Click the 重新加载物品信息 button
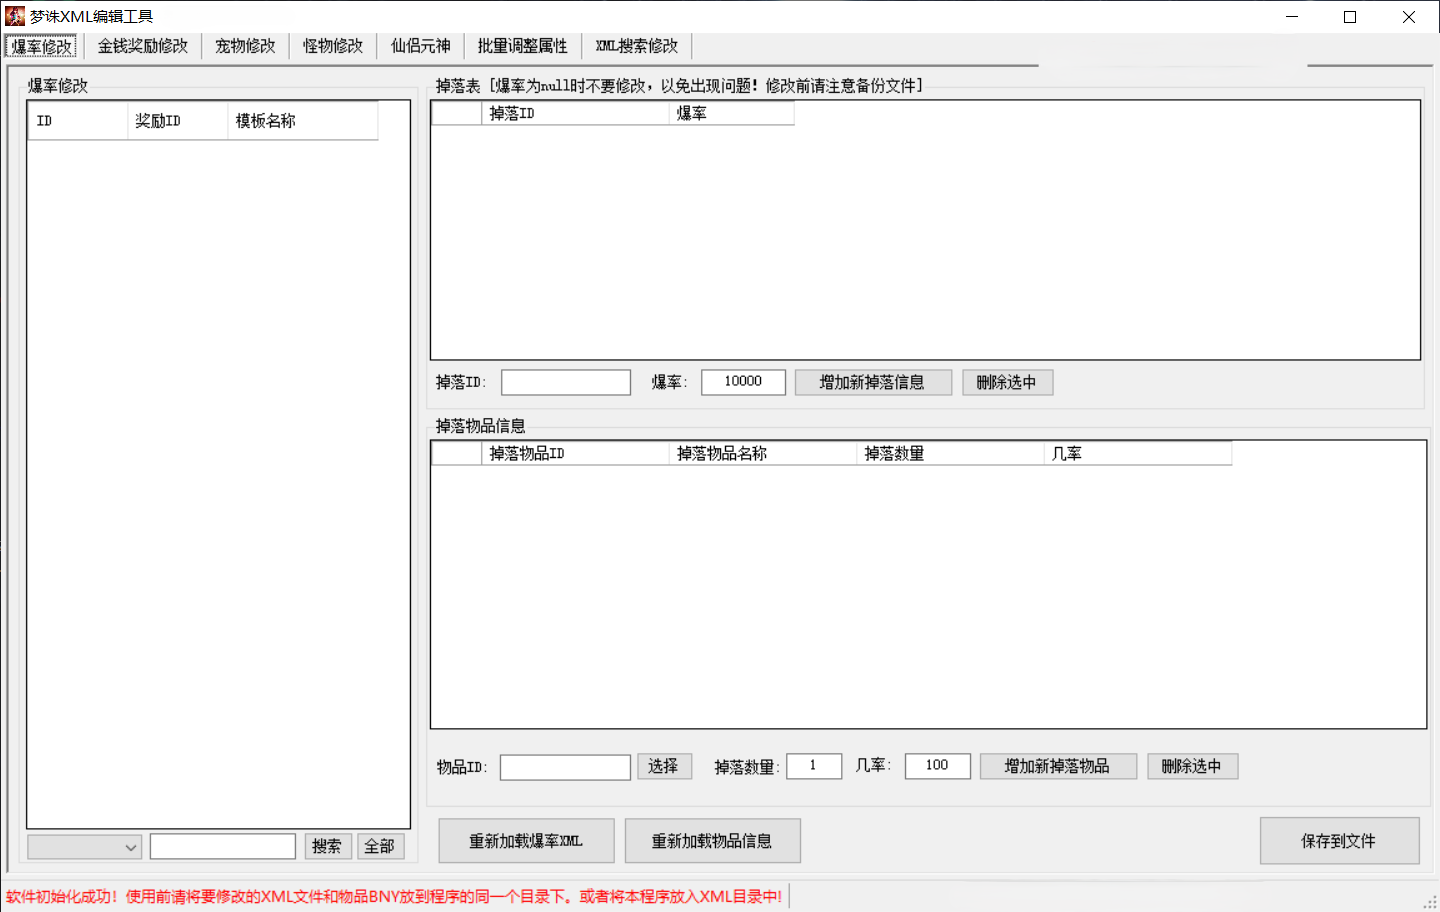The image size is (1440, 912). 712,840
